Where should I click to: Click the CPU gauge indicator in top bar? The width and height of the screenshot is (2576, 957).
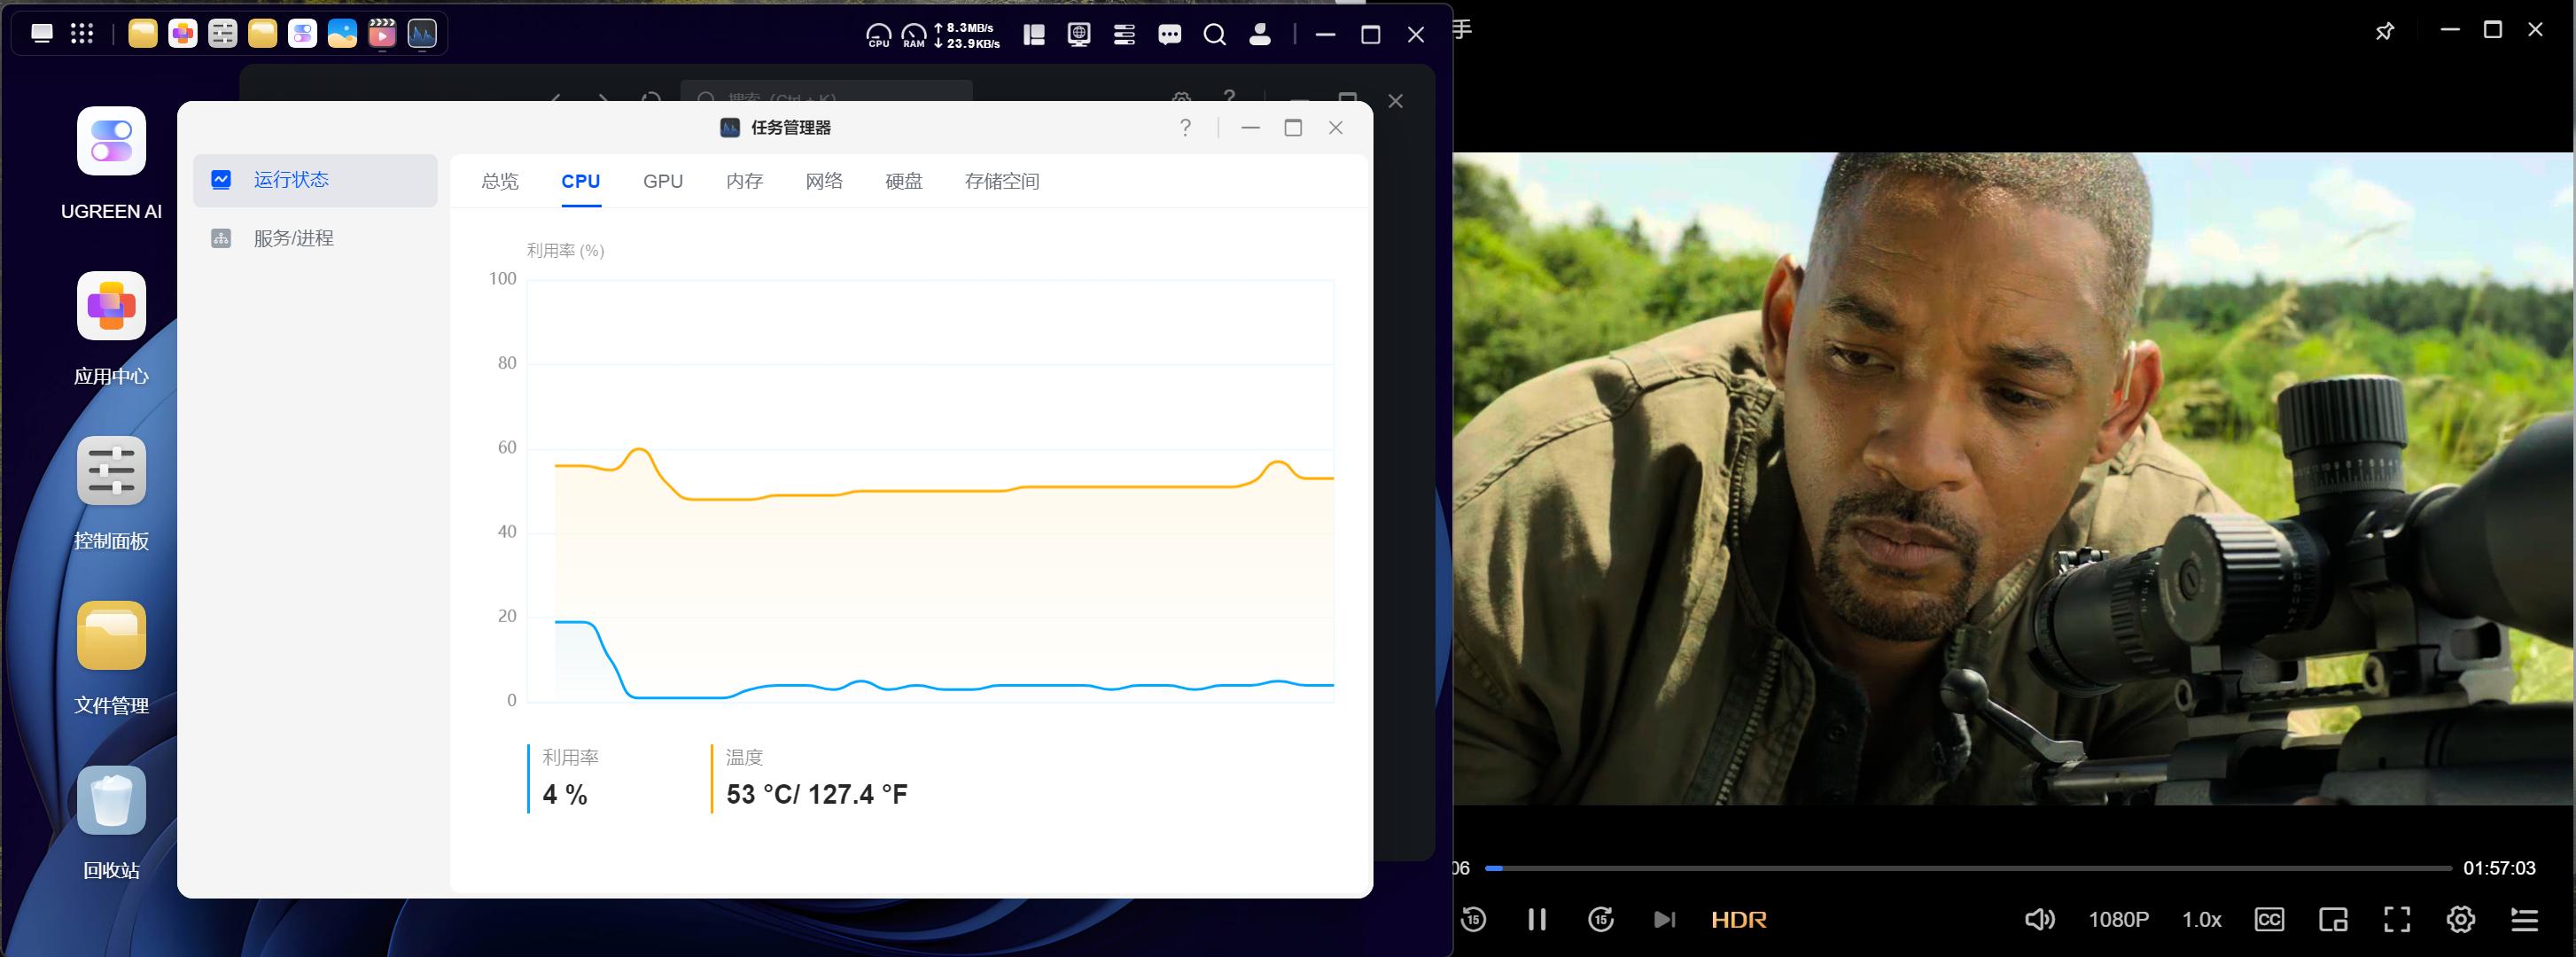pyautogui.click(x=879, y=35)
